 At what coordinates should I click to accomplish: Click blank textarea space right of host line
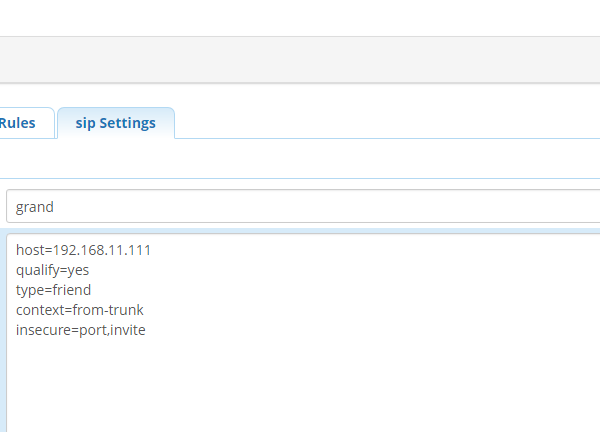pyautogui.click(x=380, y=250)
